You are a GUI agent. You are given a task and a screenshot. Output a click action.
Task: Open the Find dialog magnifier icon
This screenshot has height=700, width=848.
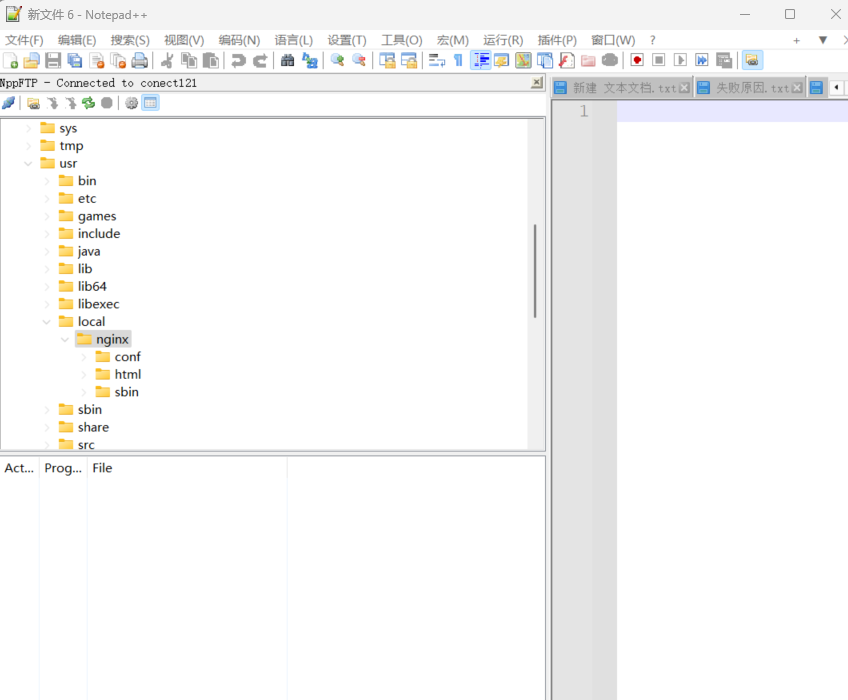288,60
